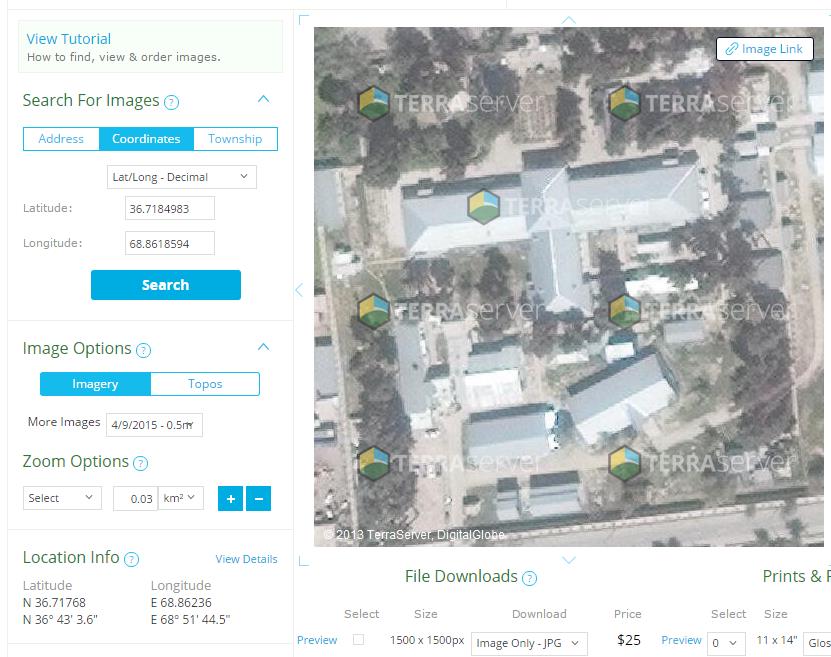Pan the map image upward
831x657 pixels.
[569, 20]
